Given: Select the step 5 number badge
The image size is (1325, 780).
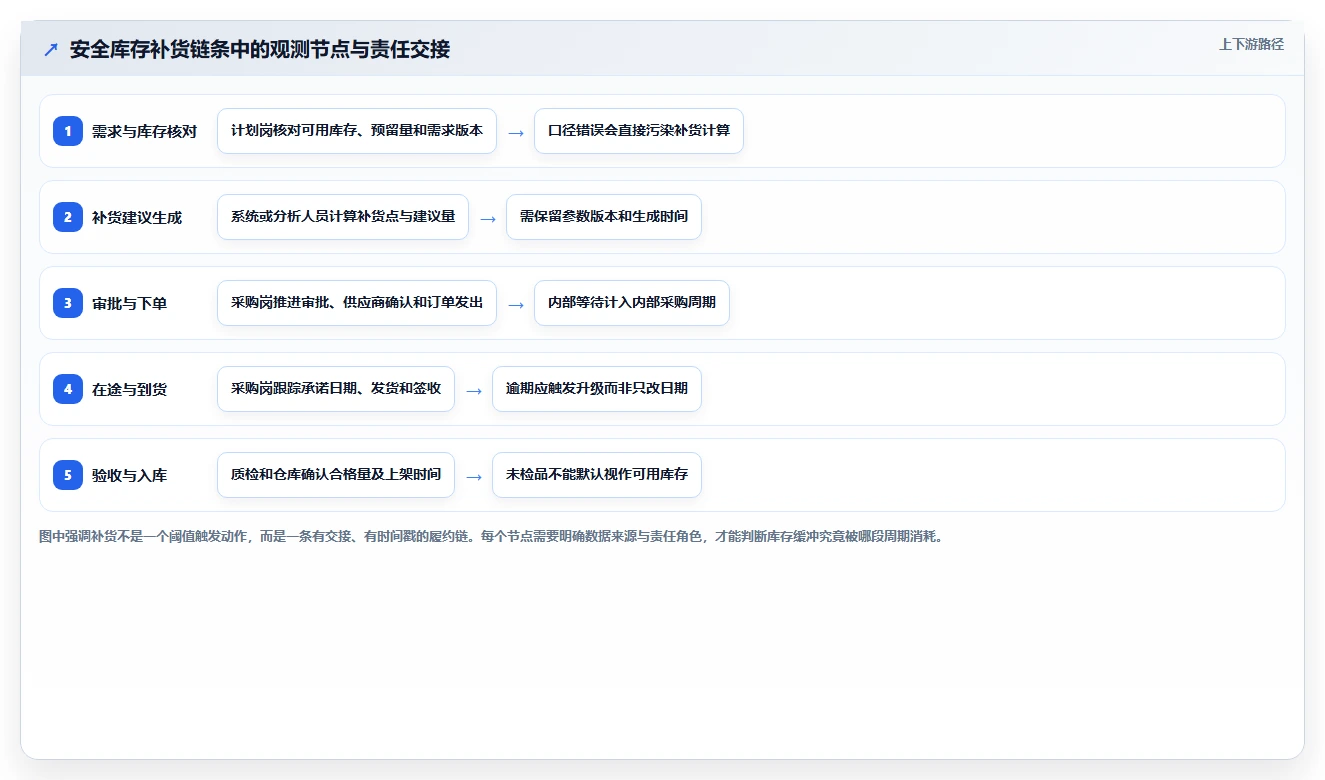Looking at the screenshot, I should click(68, 475).
